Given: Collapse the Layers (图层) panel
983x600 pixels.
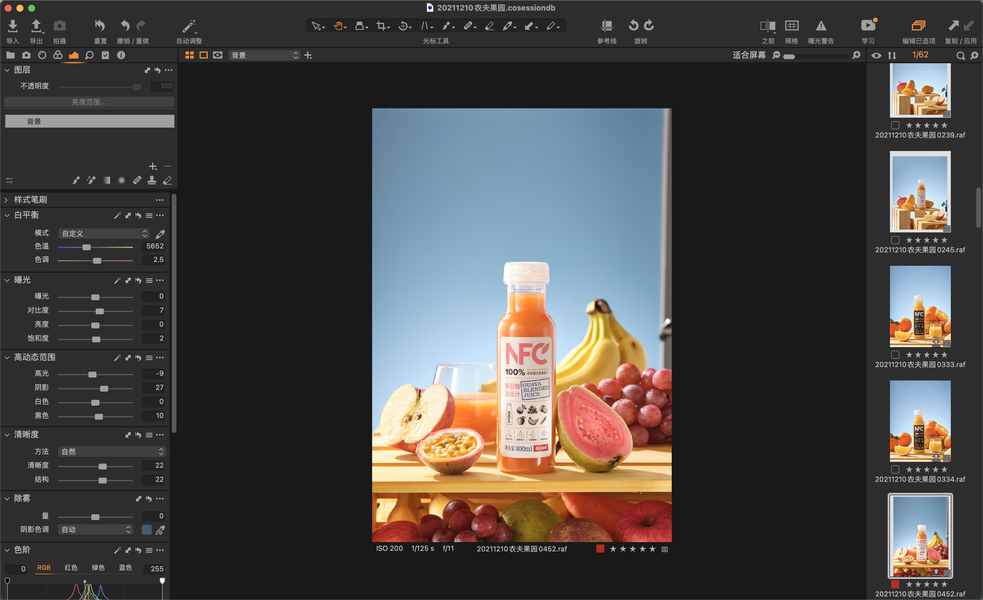Looking at the screenshot, I should pyautogui.click(x=7, y=70).
